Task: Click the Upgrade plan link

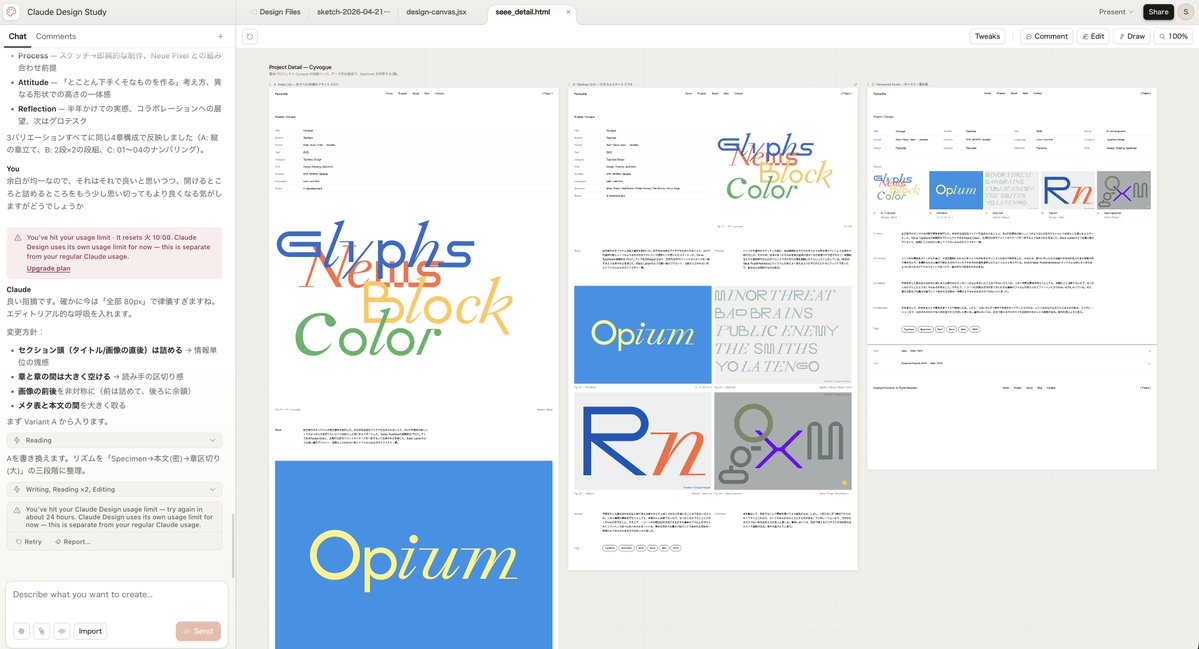Action: (48, 268)
